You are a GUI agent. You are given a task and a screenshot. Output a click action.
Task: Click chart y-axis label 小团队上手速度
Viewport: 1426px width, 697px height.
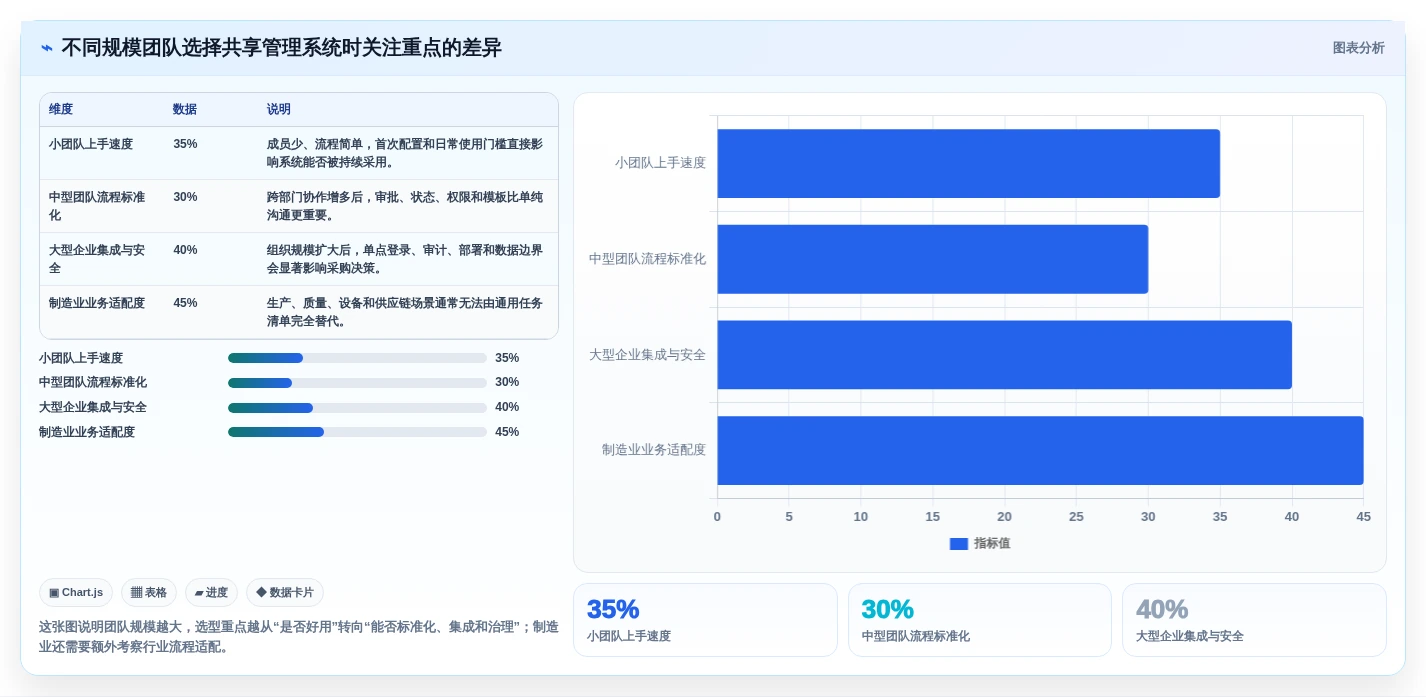click(660, 163)
